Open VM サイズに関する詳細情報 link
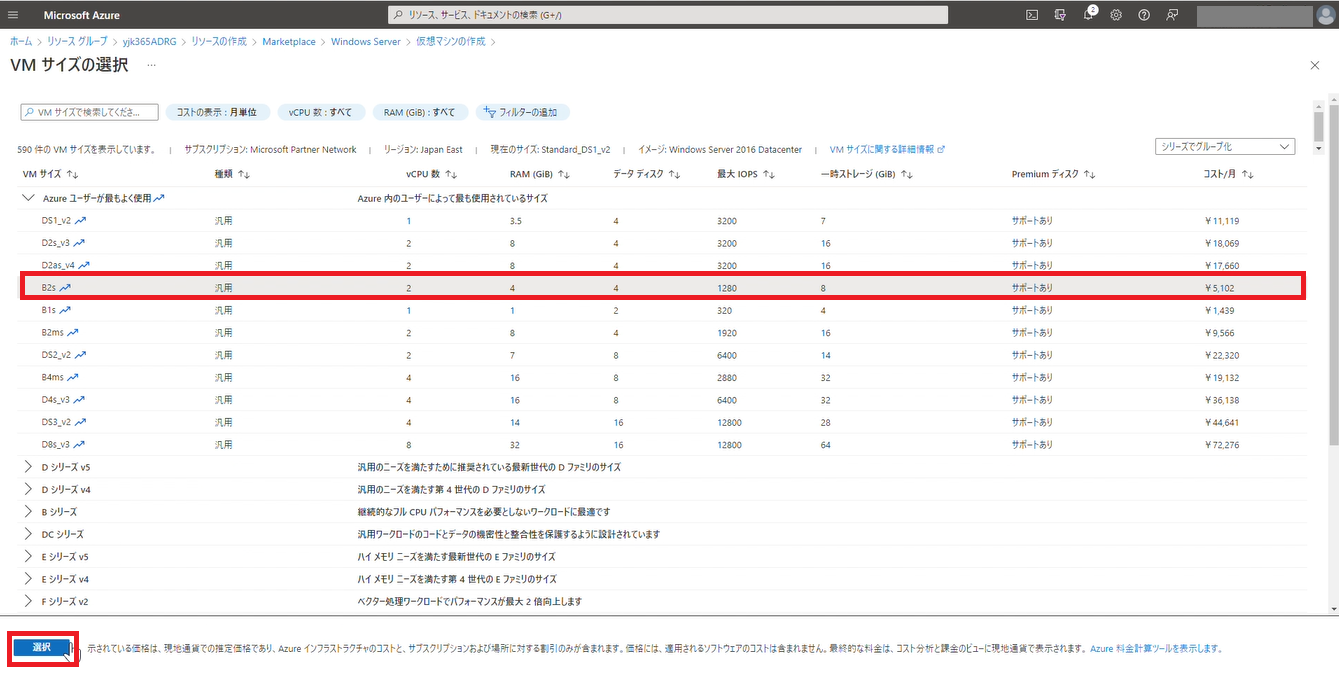The image size is (1339, 674). (x=887, y=150)
